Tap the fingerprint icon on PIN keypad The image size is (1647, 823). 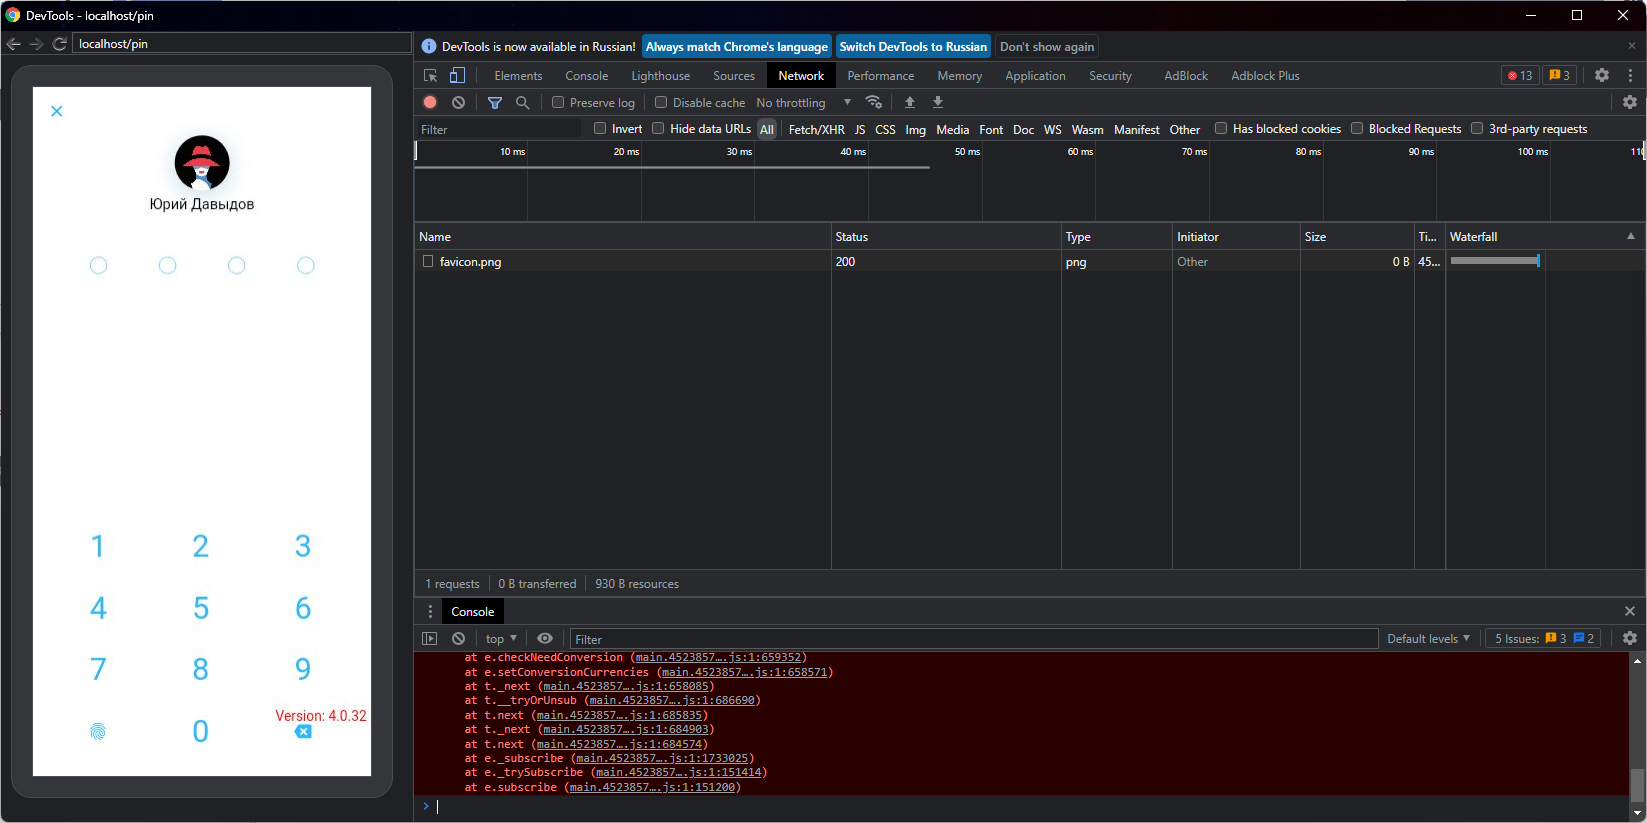(x=98, y=731)
